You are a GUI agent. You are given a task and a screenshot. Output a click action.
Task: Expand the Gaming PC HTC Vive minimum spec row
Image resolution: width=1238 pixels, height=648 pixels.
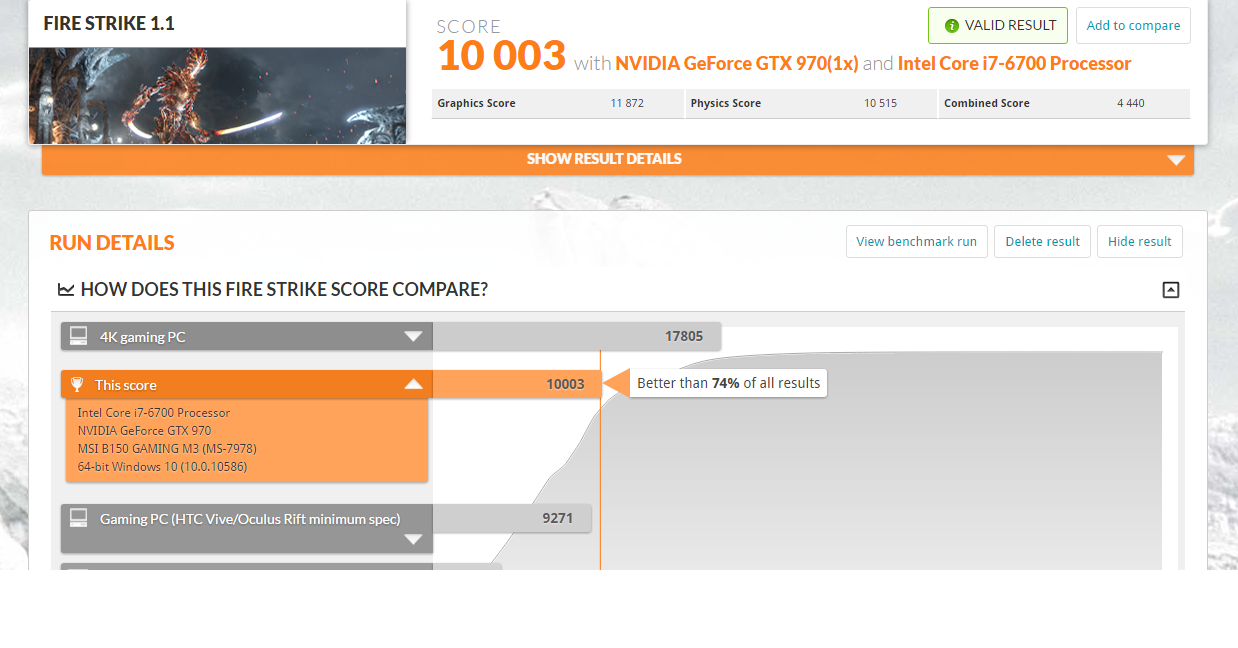pyautogui.click(x=413, y=540)
